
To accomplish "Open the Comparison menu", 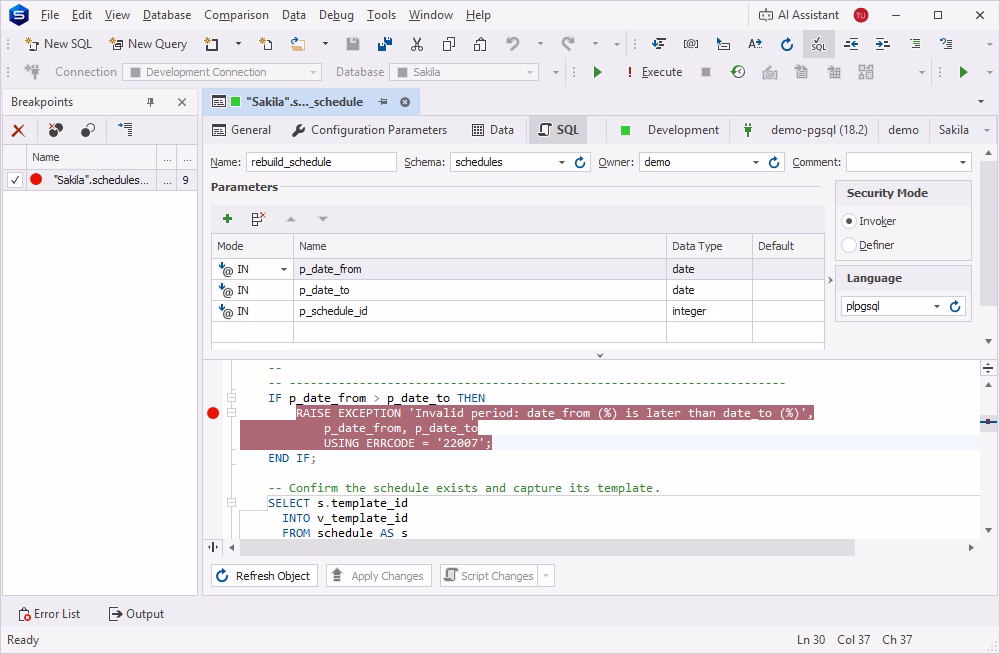I will coord(236,15).
